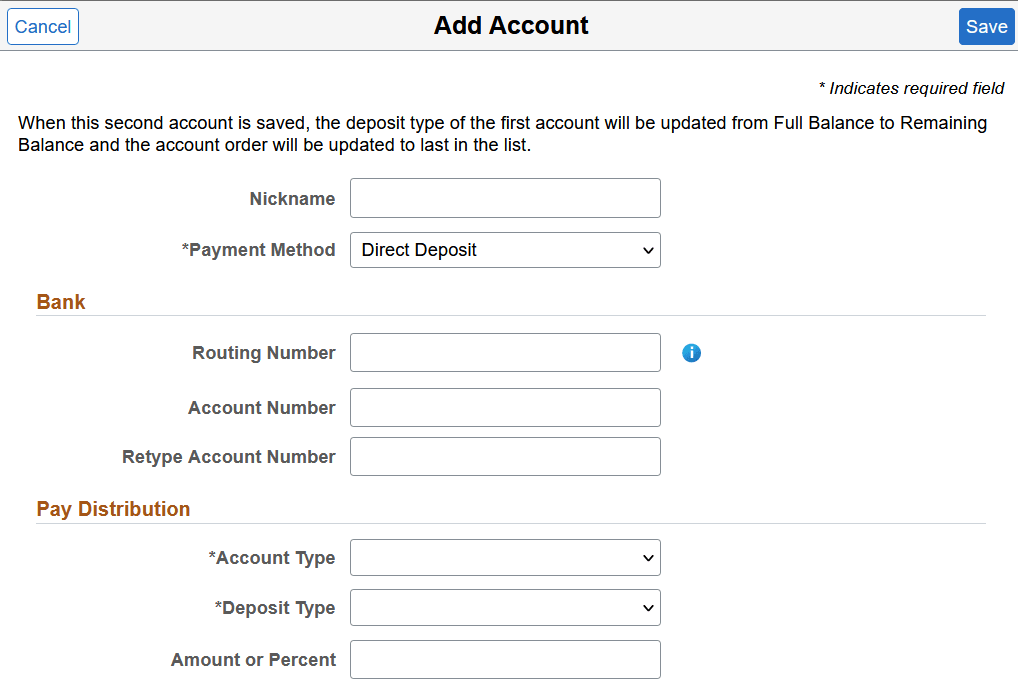
Task: Click the Retype Account Number field
Action: point(504,456)
